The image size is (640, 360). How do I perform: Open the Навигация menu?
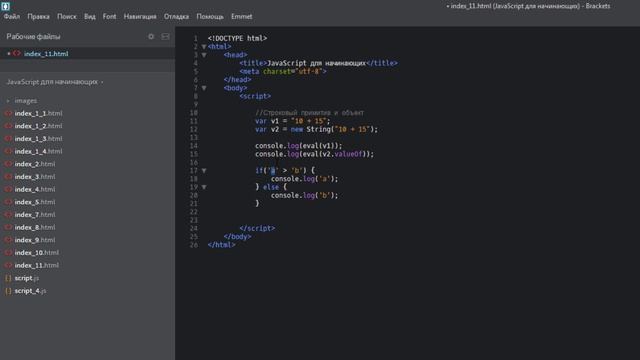pyautogui.click(x=140, y=17)
